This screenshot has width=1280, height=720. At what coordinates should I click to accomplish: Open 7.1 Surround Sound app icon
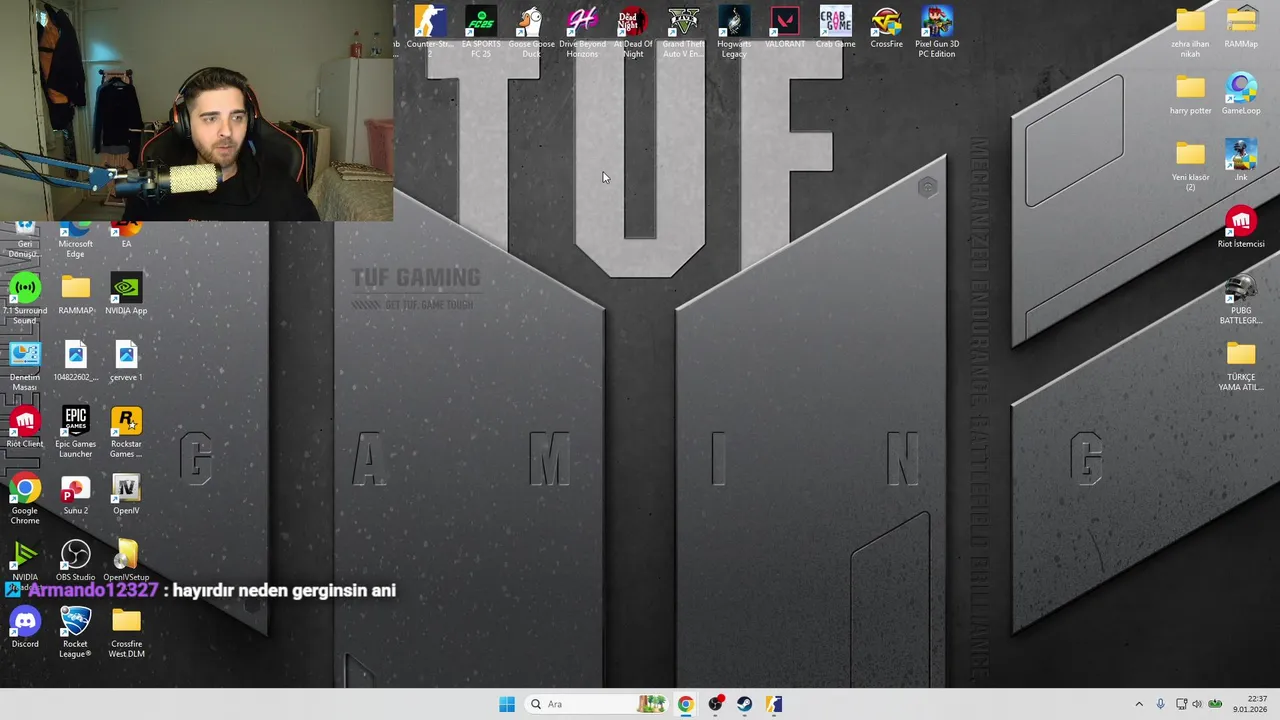(x=25, y=298)
